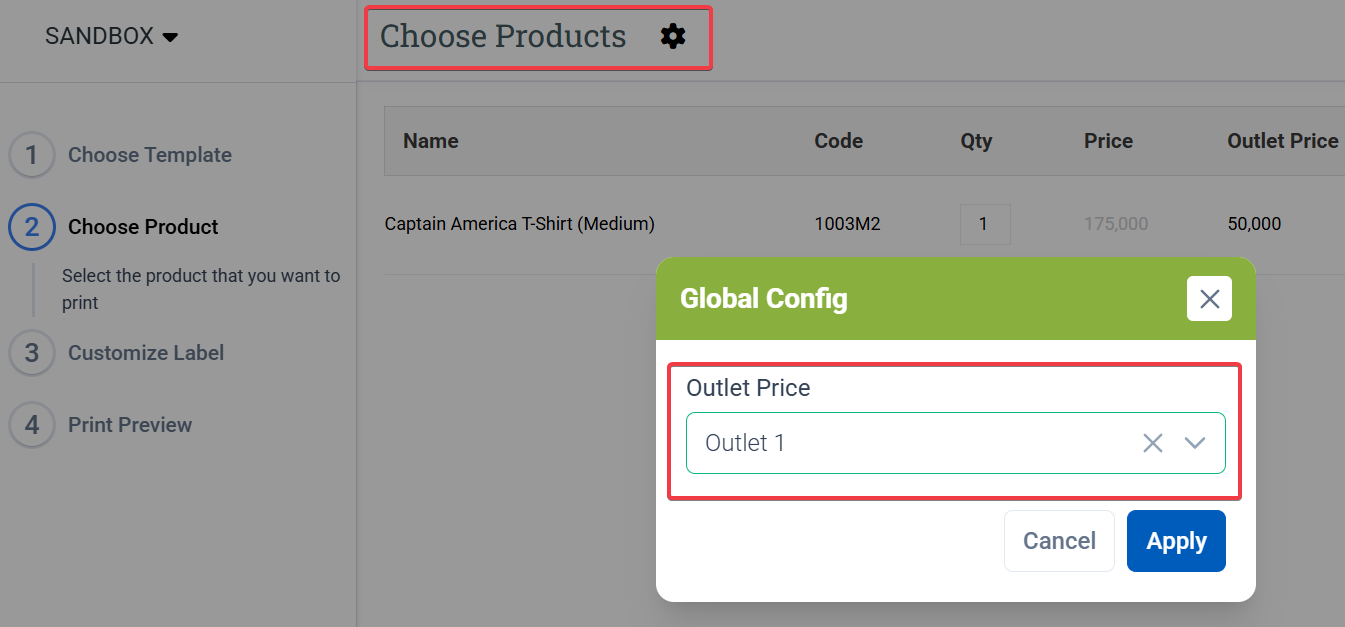Select the Captain America T-Shirt (Medium) row
Image resolution: width=1345 pixels, height=627 pixels.
(x=519, y=224)
